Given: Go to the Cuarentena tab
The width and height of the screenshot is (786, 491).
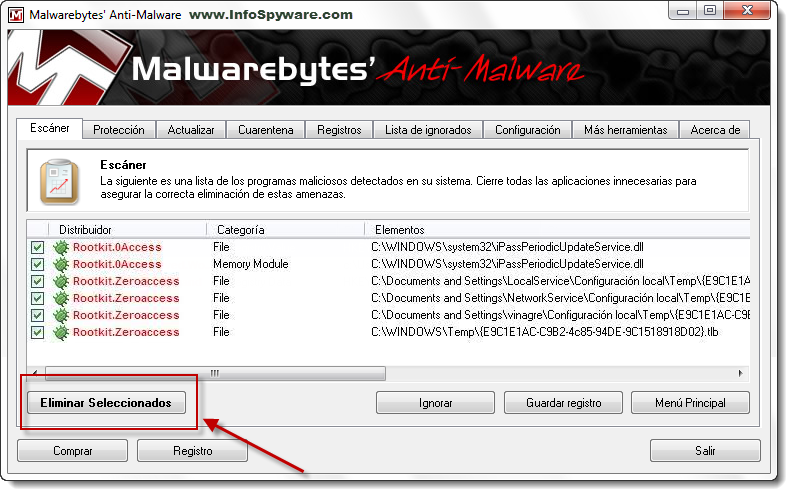Looking at the screenshot, I should point(266,130).
